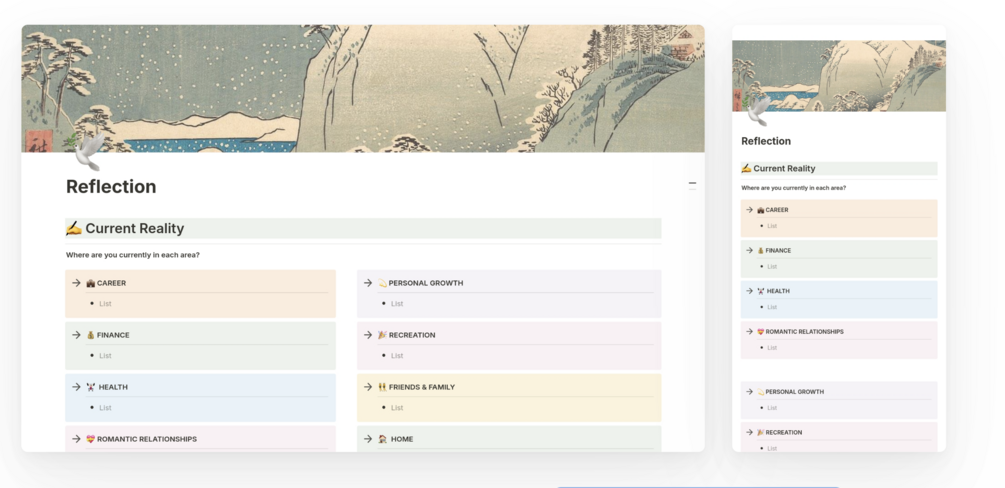The width and height of the screenshot is (1005, 488).
Task: Click the HEALTH label in desktop preview
Action: tap(113, 387)
